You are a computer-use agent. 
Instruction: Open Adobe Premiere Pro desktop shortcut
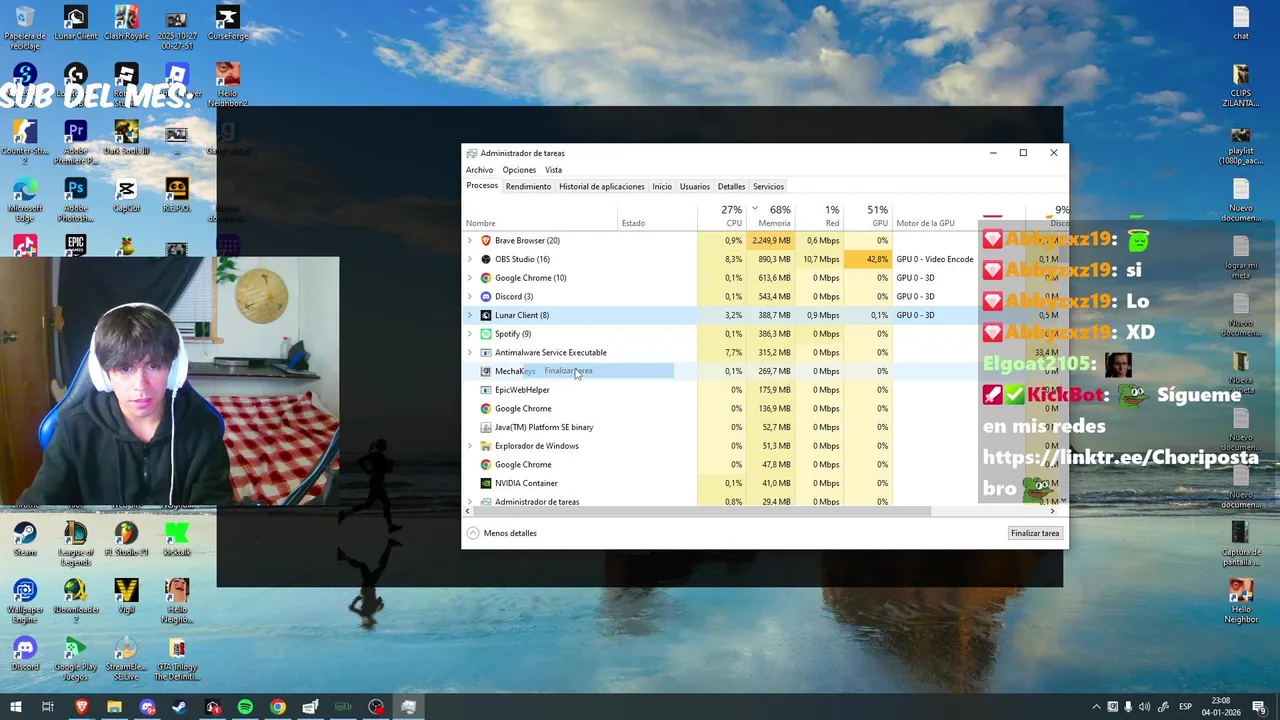(x=75, y=143)
